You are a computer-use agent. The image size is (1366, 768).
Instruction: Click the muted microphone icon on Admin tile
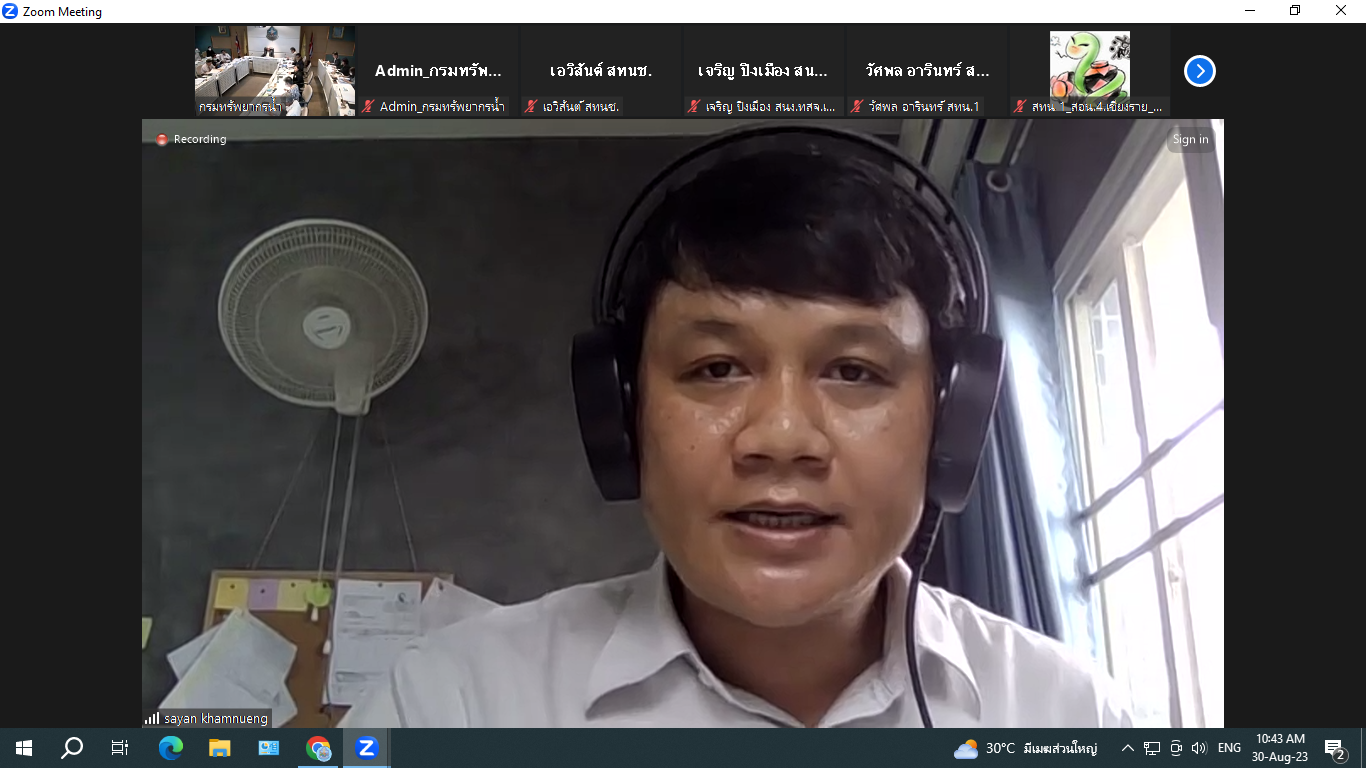pos(369,106)
